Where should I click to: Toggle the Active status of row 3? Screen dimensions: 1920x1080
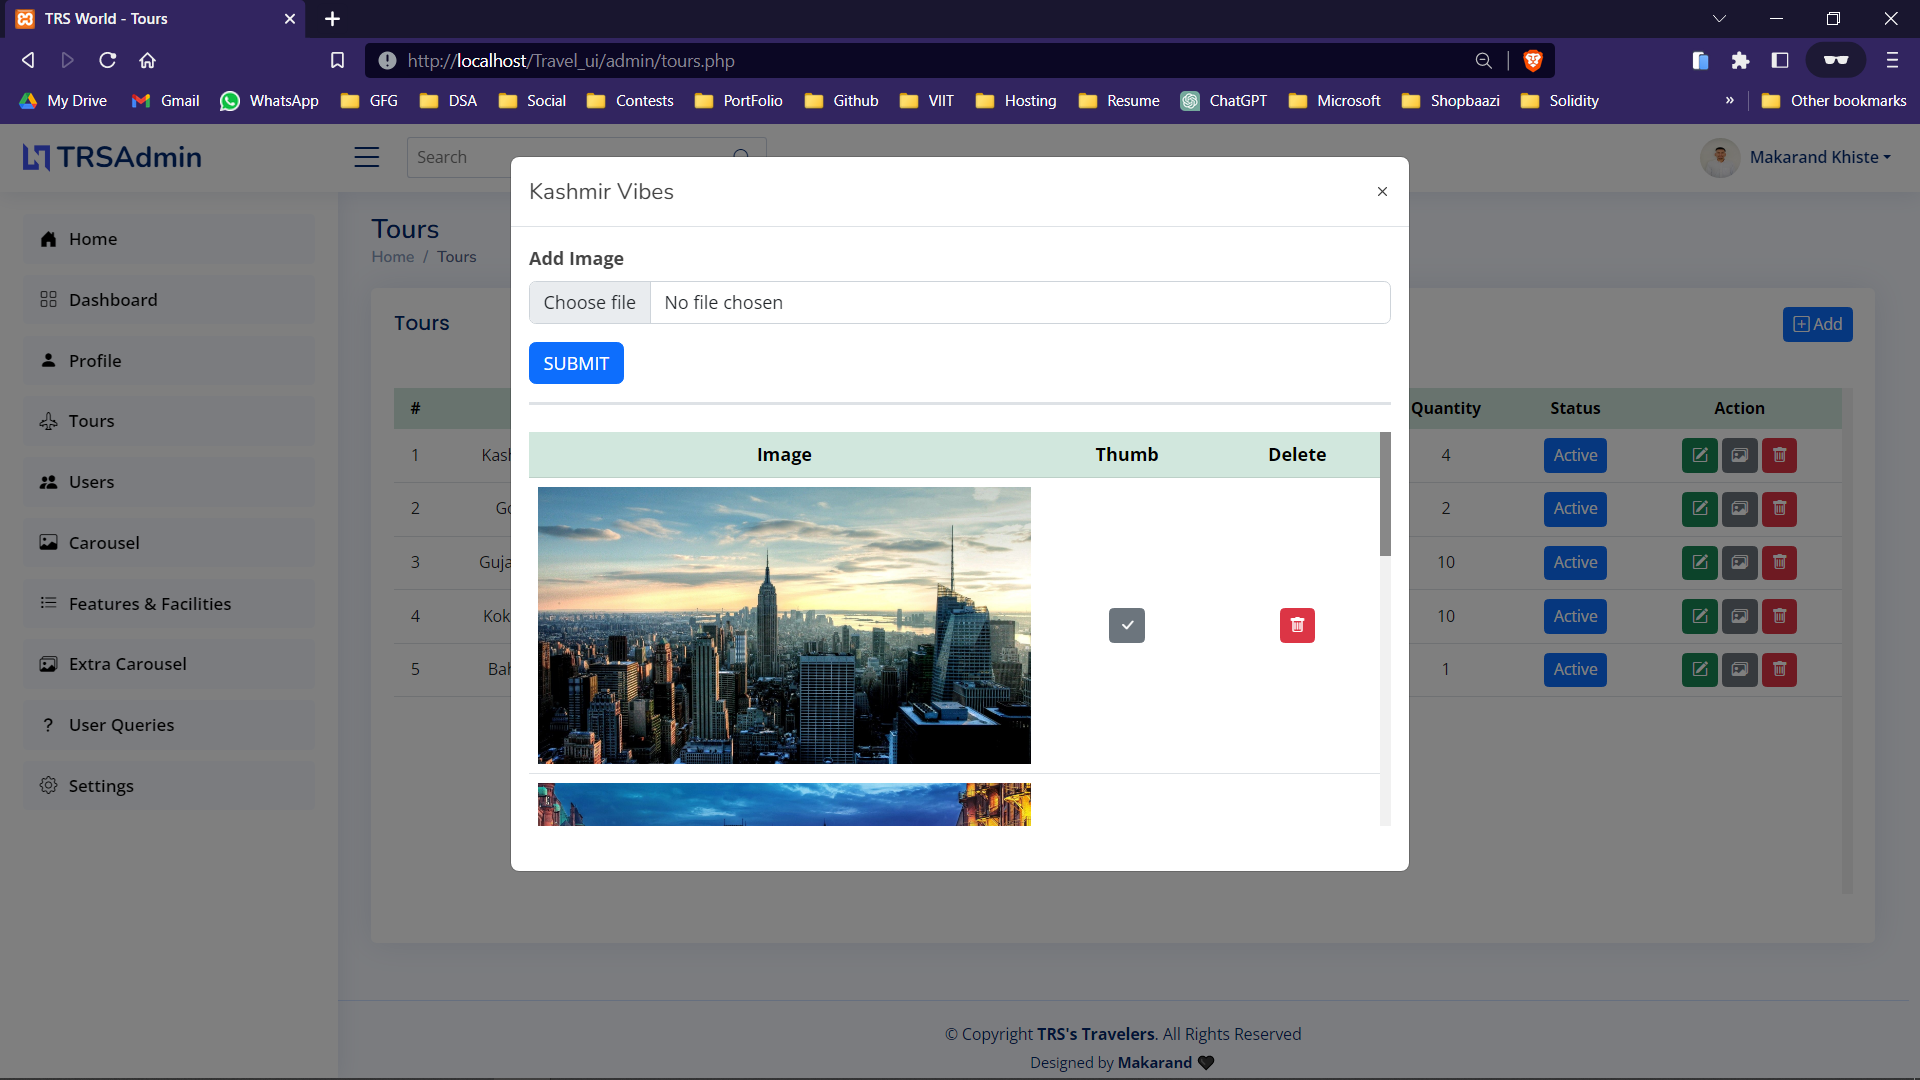1575,562
